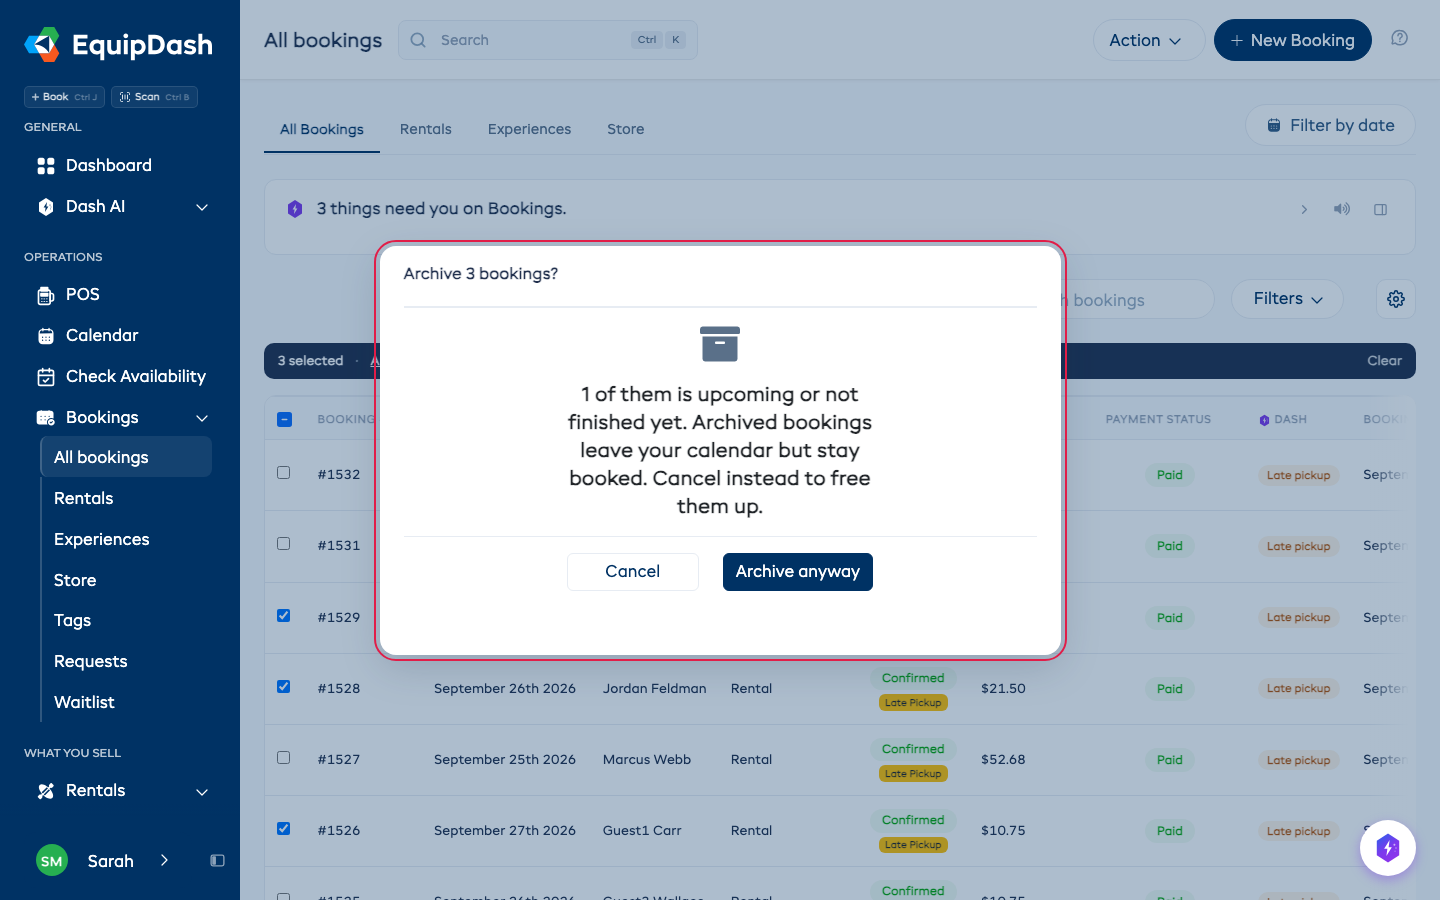Click the speaker icon in Dash banner
This screenshot has width=1440, height=900.
(1342, 209)
